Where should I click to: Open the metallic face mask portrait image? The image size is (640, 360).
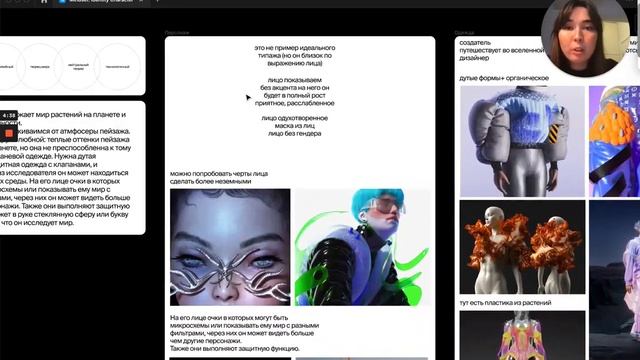click(x=230, y=247)
